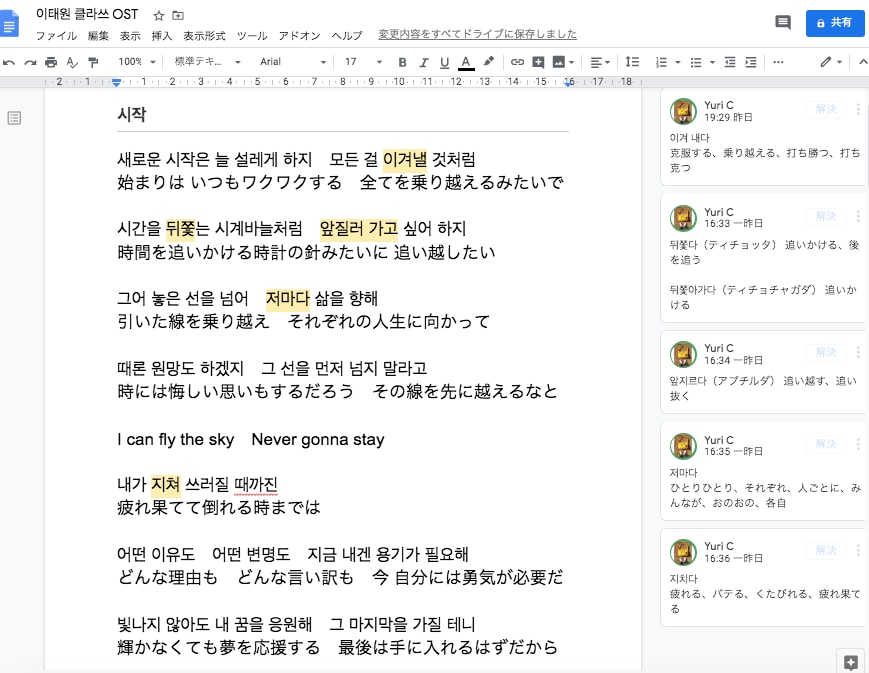Open the 表示形式 menu
Screen dimensions: 869x673
point(205,36)
